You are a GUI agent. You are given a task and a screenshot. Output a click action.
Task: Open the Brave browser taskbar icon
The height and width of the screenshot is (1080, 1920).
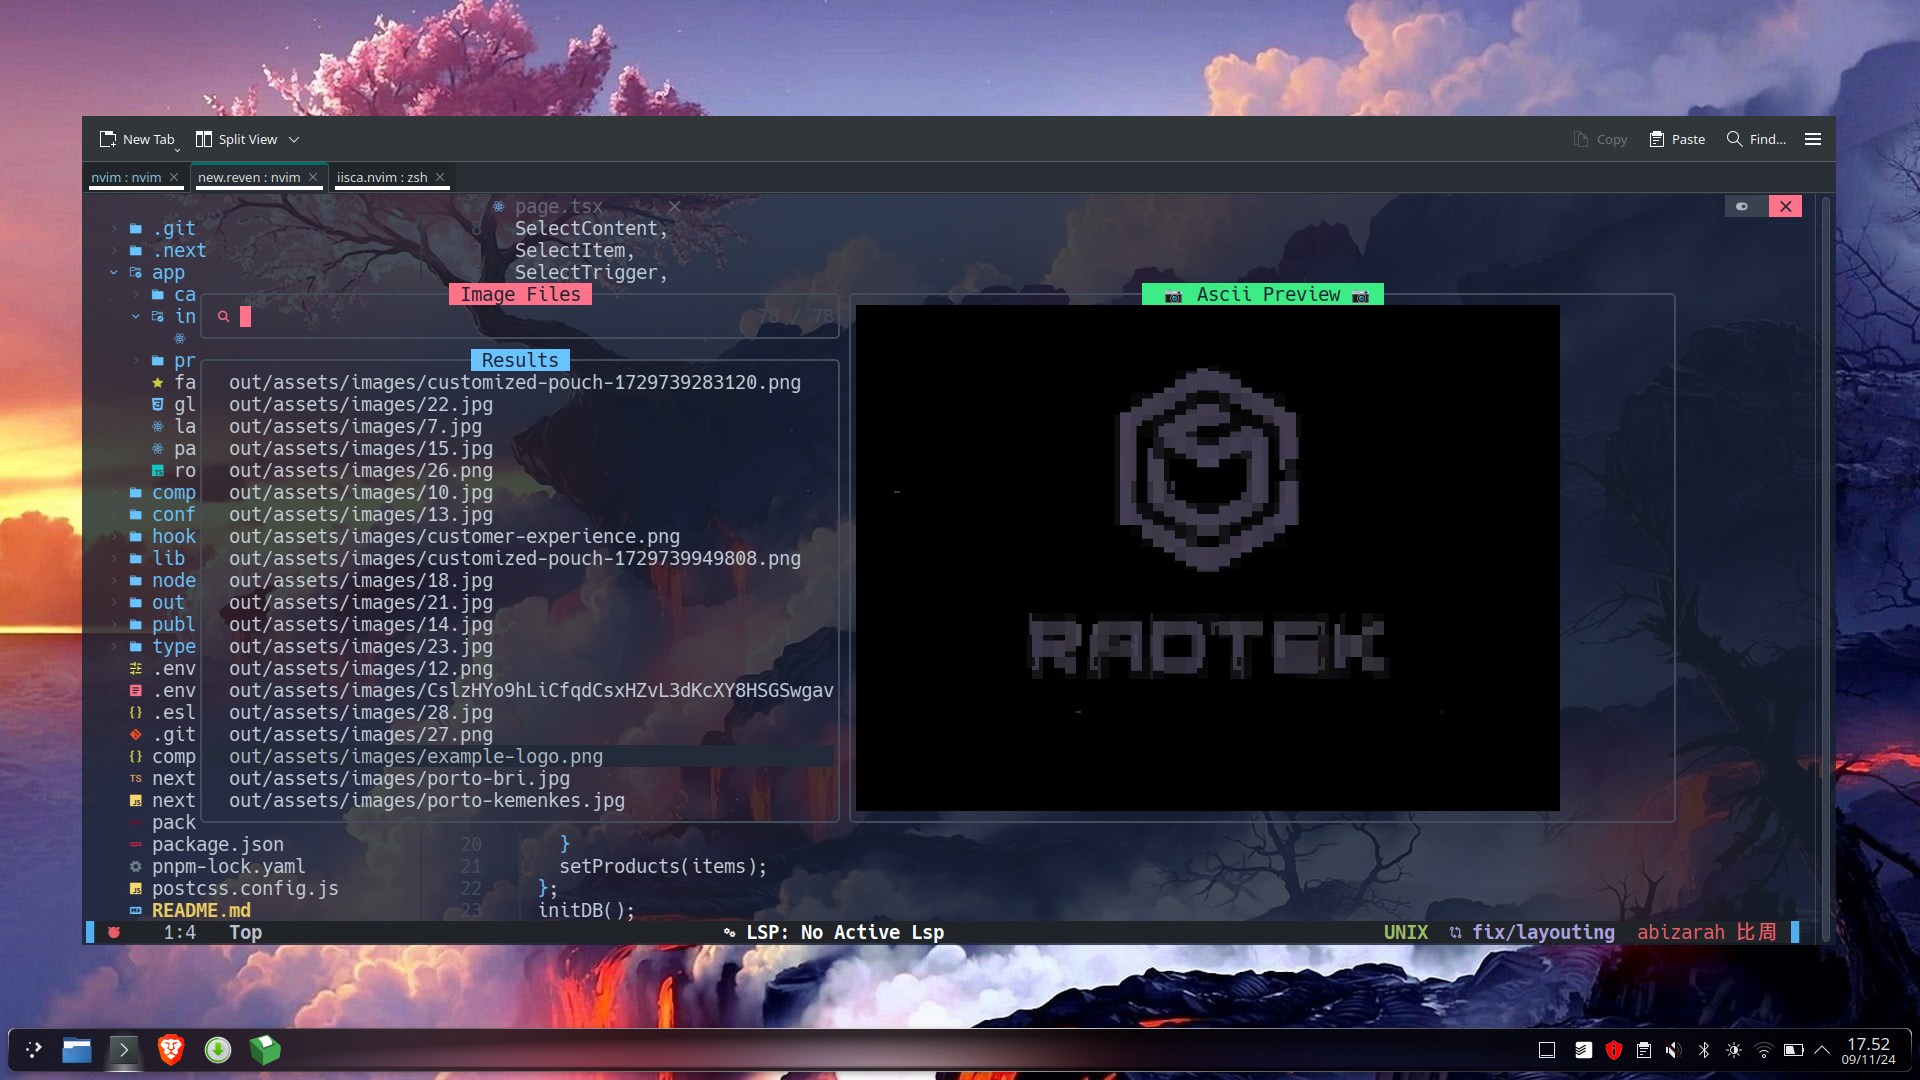point(171,1049)
